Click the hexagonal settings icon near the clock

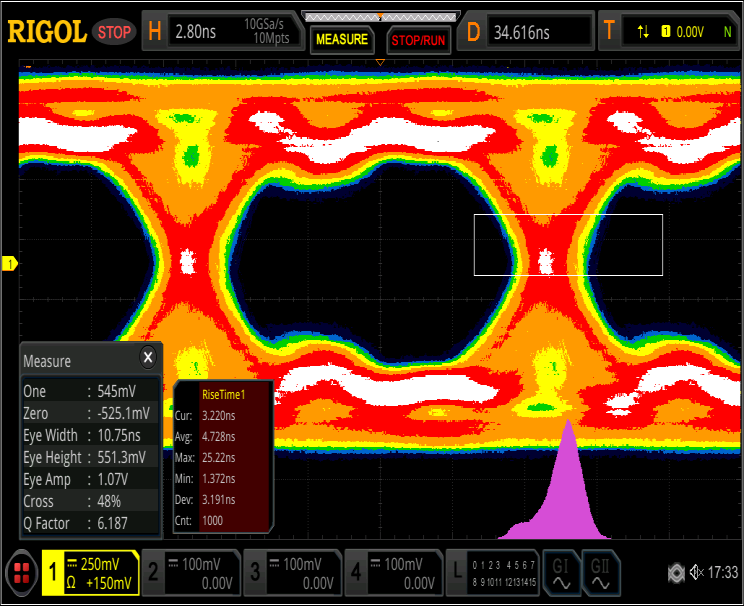(677, 572)
